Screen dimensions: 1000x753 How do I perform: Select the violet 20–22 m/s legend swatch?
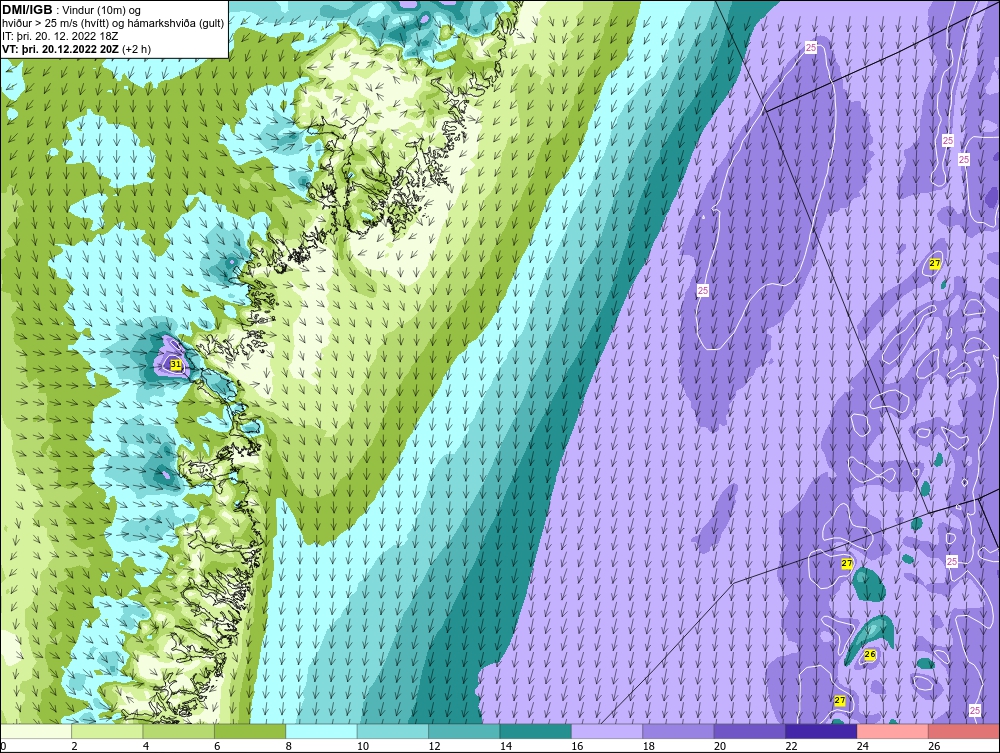pyautogui.click(x=750, y=731)
